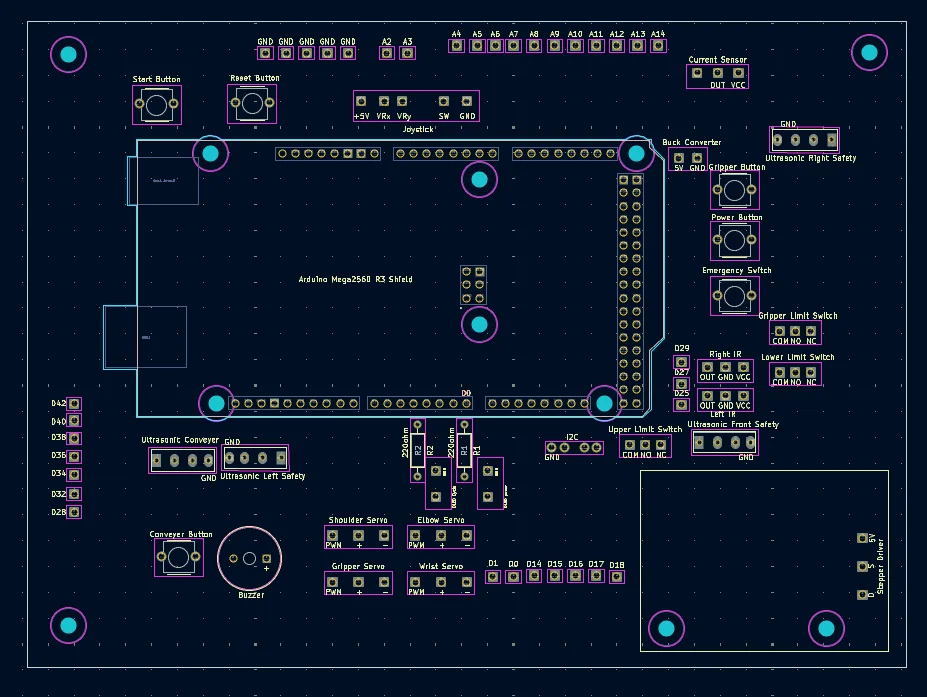Viewport: 927px width, 697px height.
Task: Click the Joystick SW pad
Action: coord(444,101)
